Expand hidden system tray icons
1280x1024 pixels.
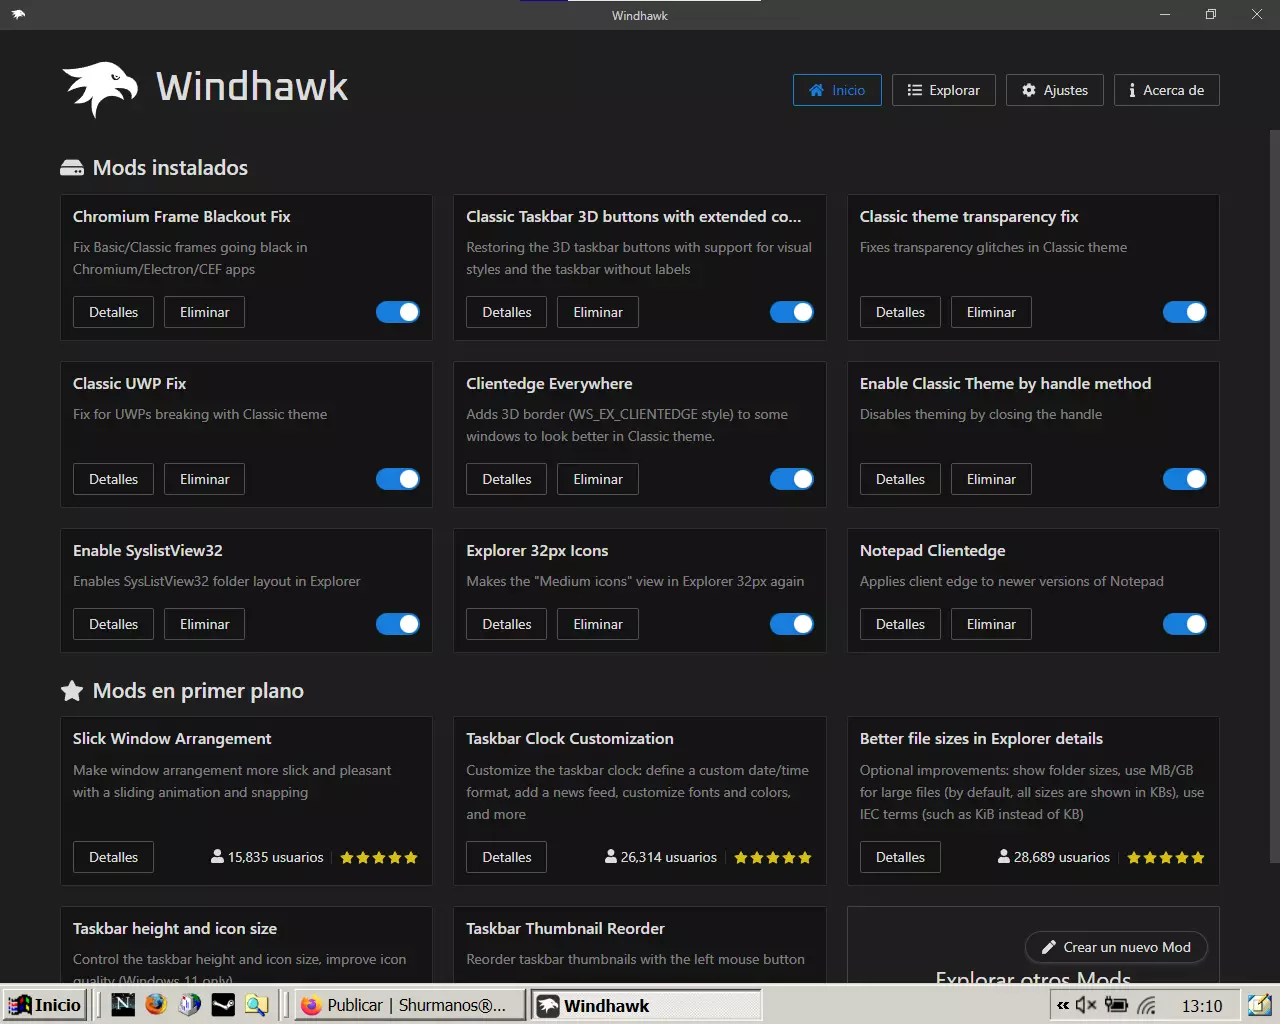point(1063,1005)
